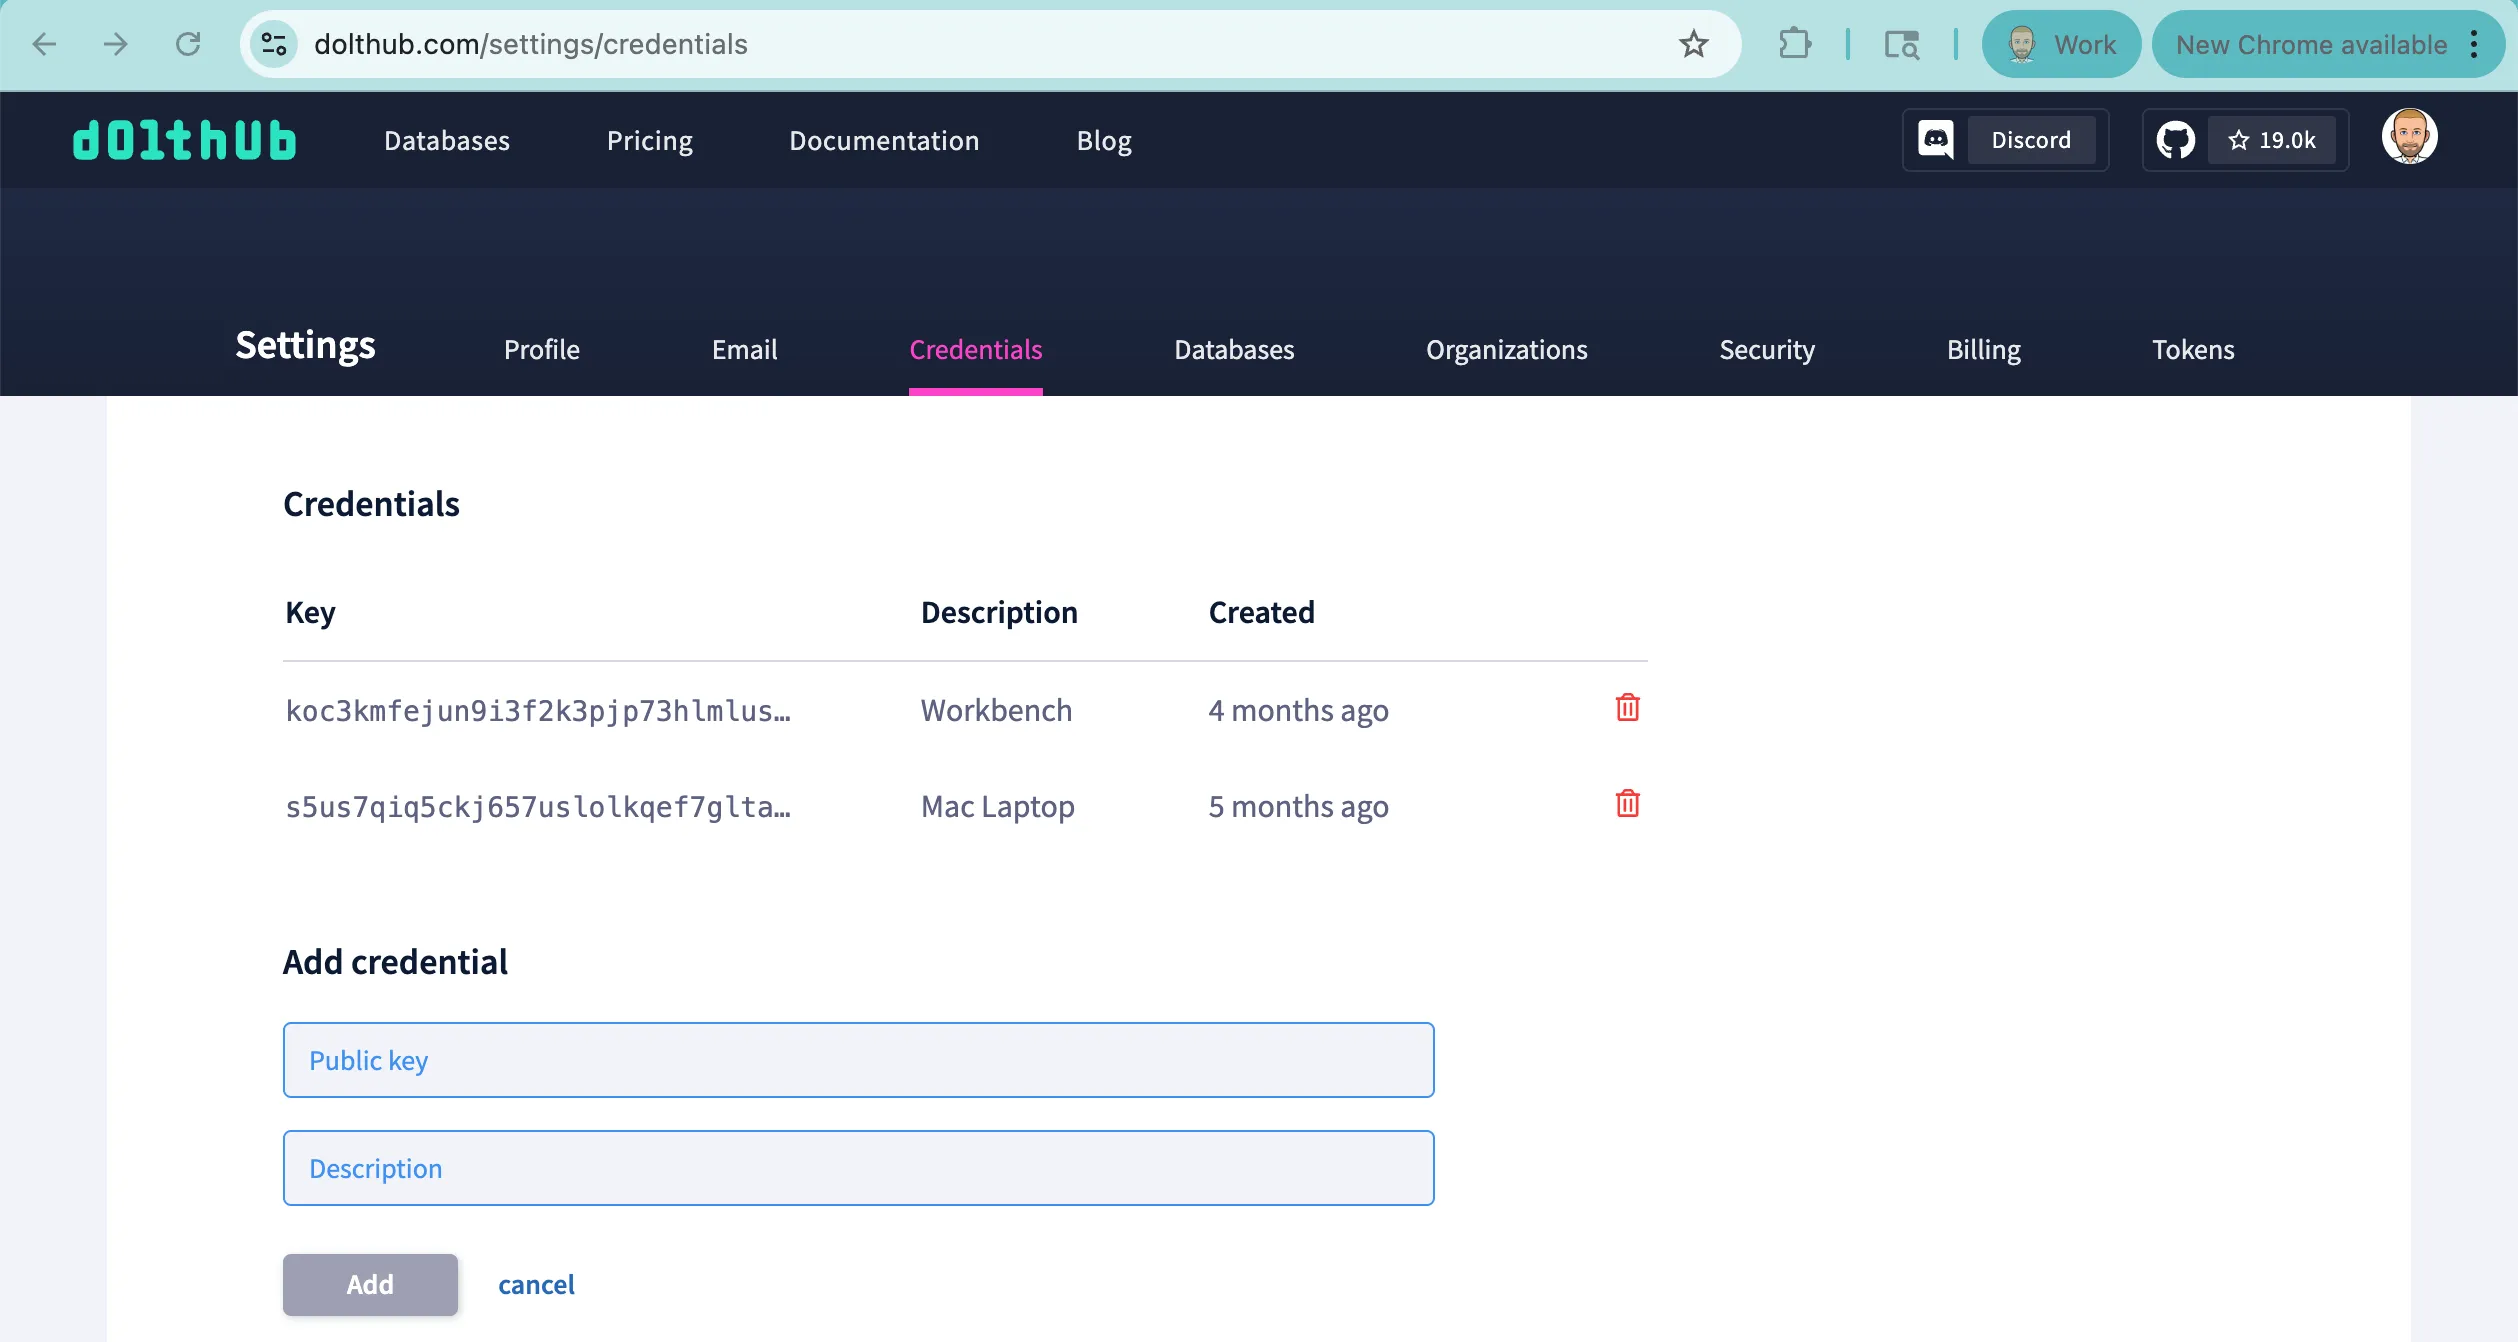Image resolution: width=2518 pixels, height=1342 pixels.
Task: Delete the Mac Laptop credential key
Action: [x=1627, y=803]
